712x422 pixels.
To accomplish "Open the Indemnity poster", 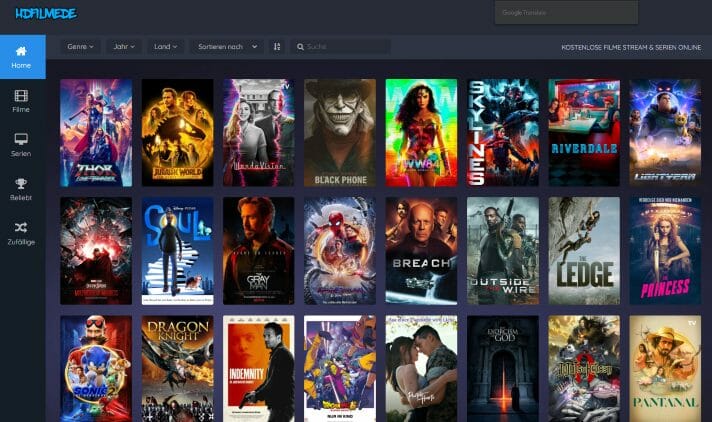I will click(259, 369).
